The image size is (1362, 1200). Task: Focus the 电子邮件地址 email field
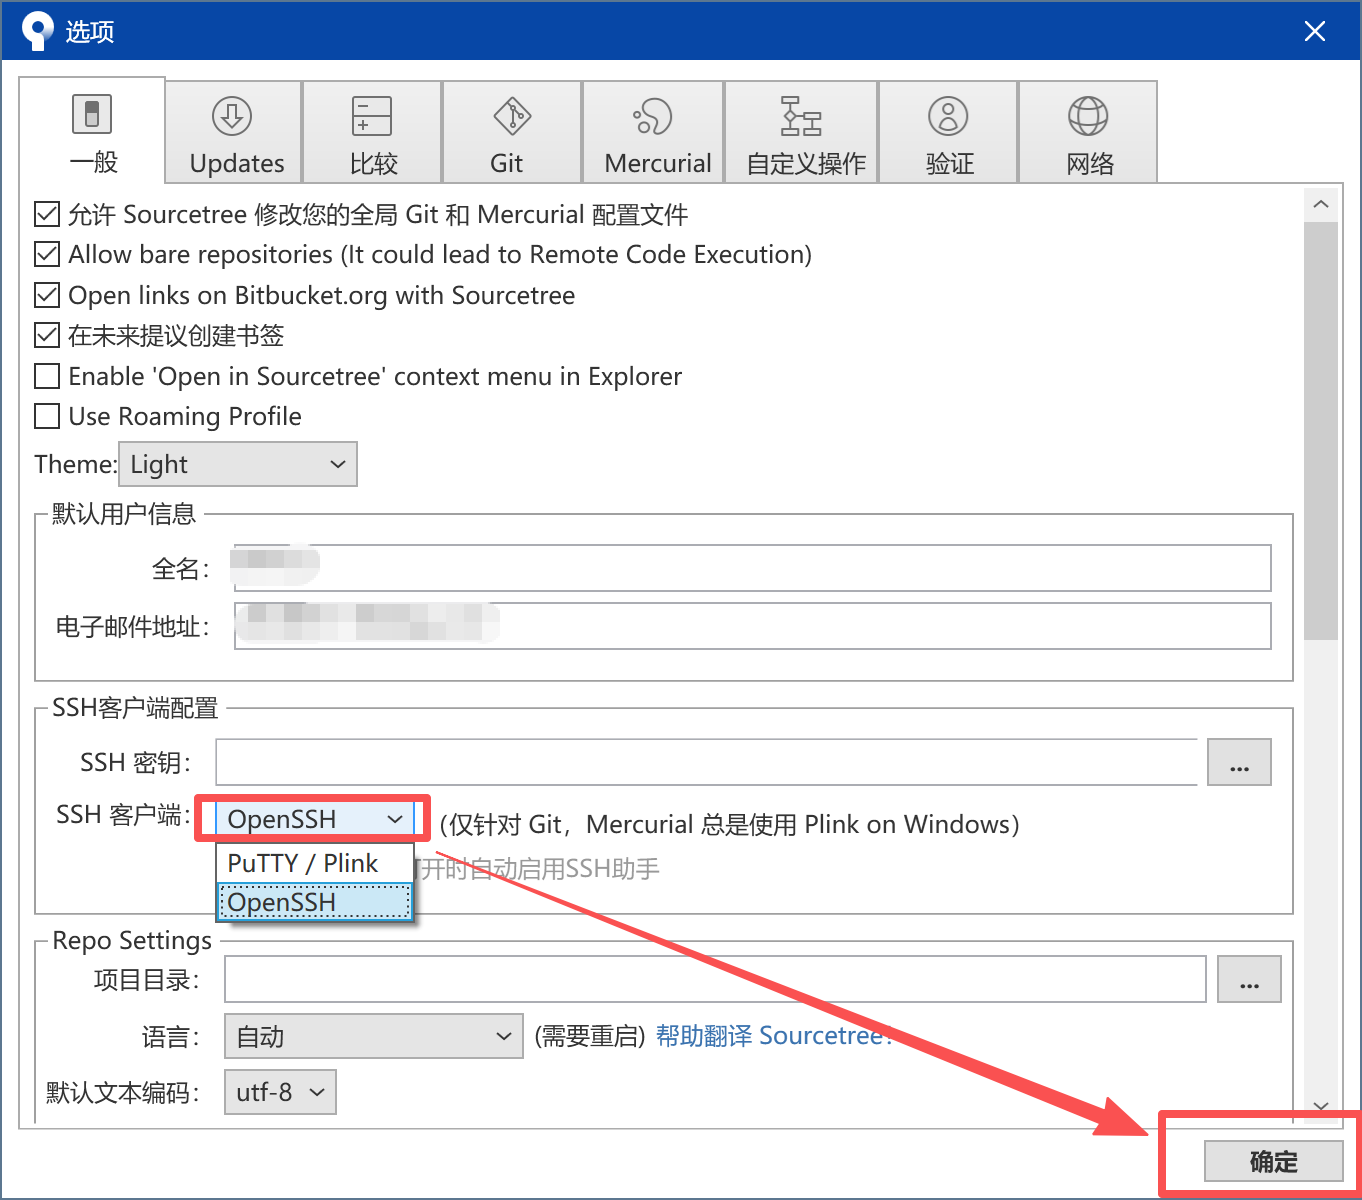[752, 626]
